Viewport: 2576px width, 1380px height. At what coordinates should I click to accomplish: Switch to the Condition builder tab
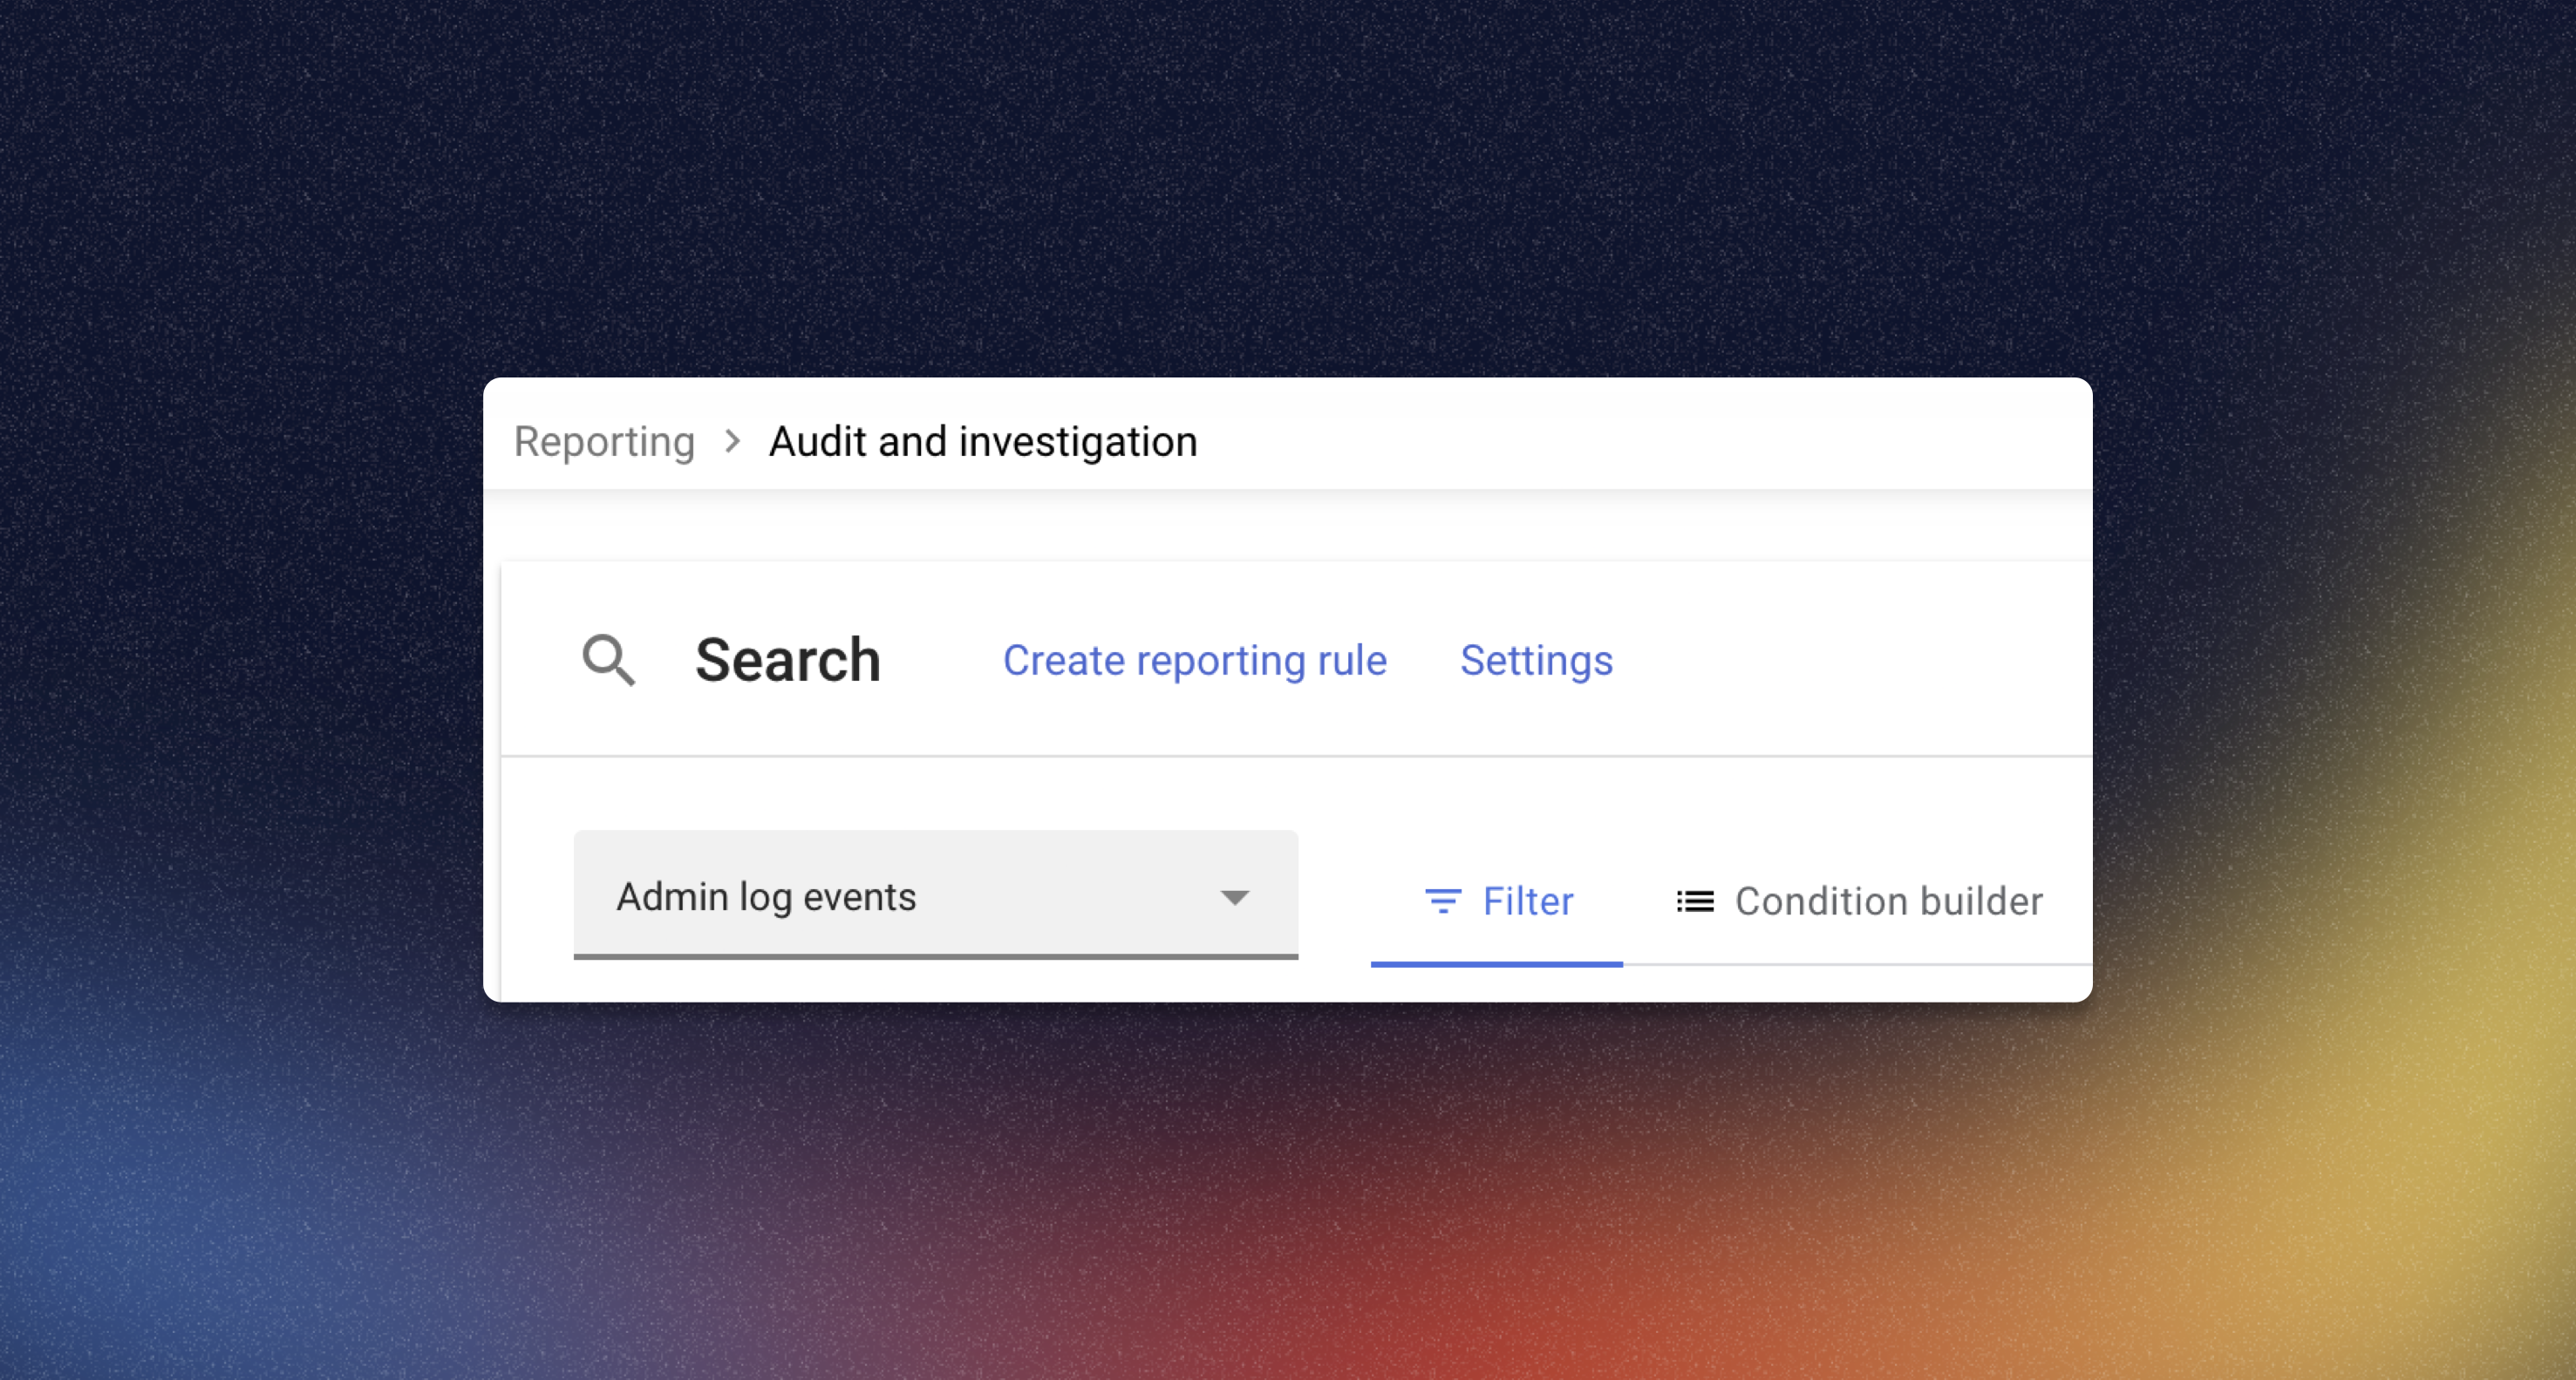[x=1859, y=901]
